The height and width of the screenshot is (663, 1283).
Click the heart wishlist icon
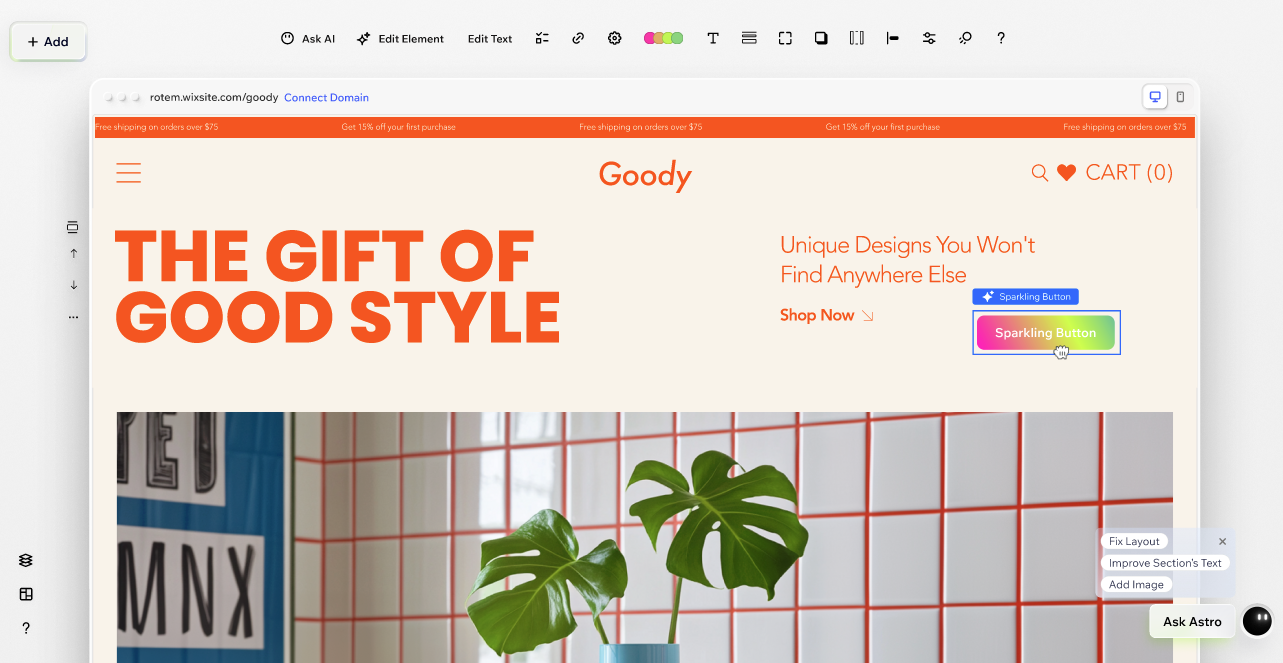1066,173
